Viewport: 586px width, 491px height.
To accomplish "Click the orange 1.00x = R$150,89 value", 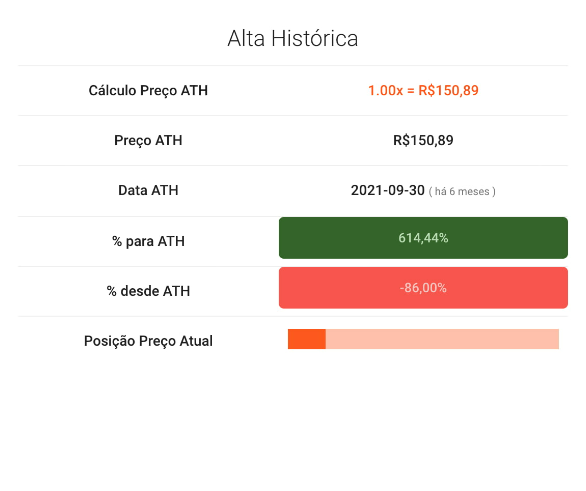I will click(423, 90).
